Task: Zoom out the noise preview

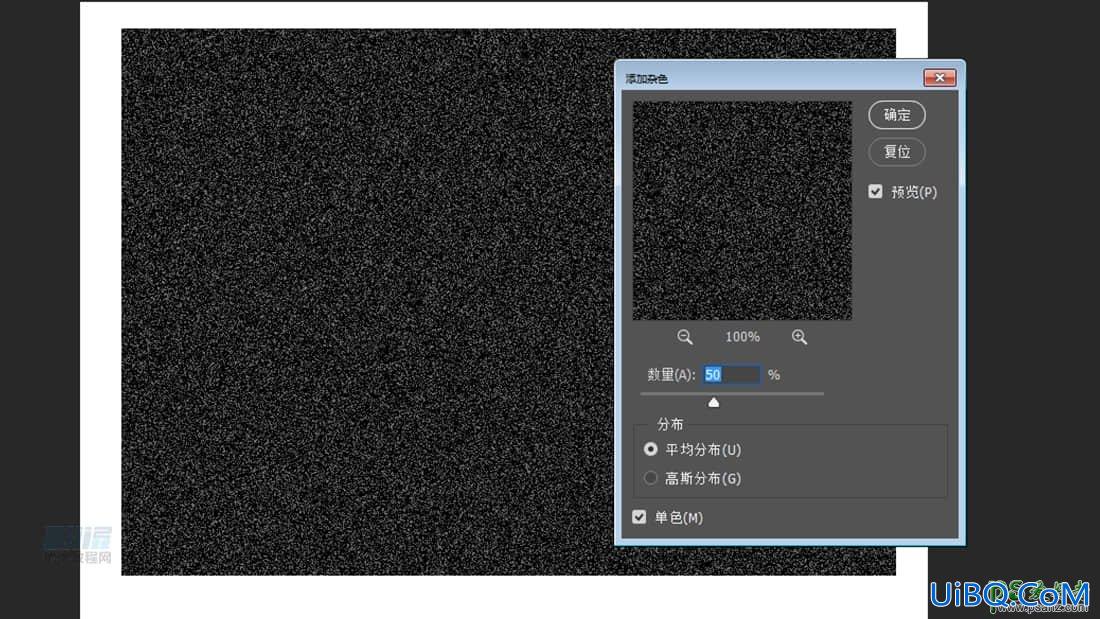Action: tap(685, 337)
